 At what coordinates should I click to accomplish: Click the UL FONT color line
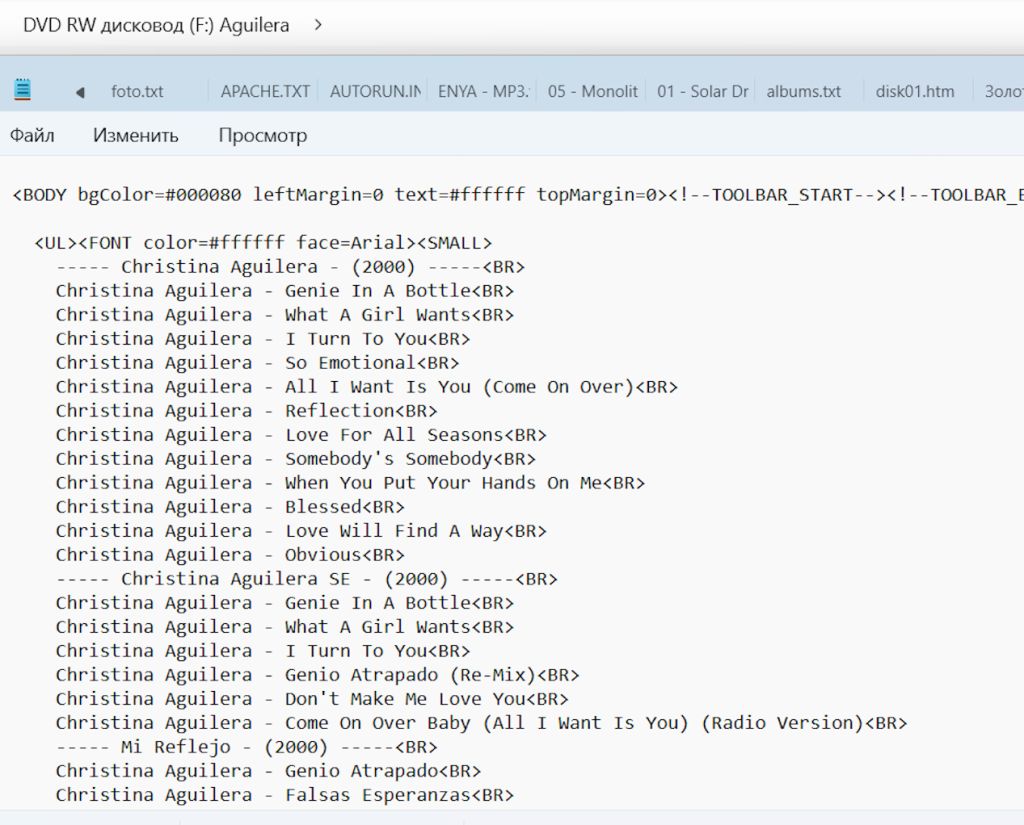tap(263, 243)
